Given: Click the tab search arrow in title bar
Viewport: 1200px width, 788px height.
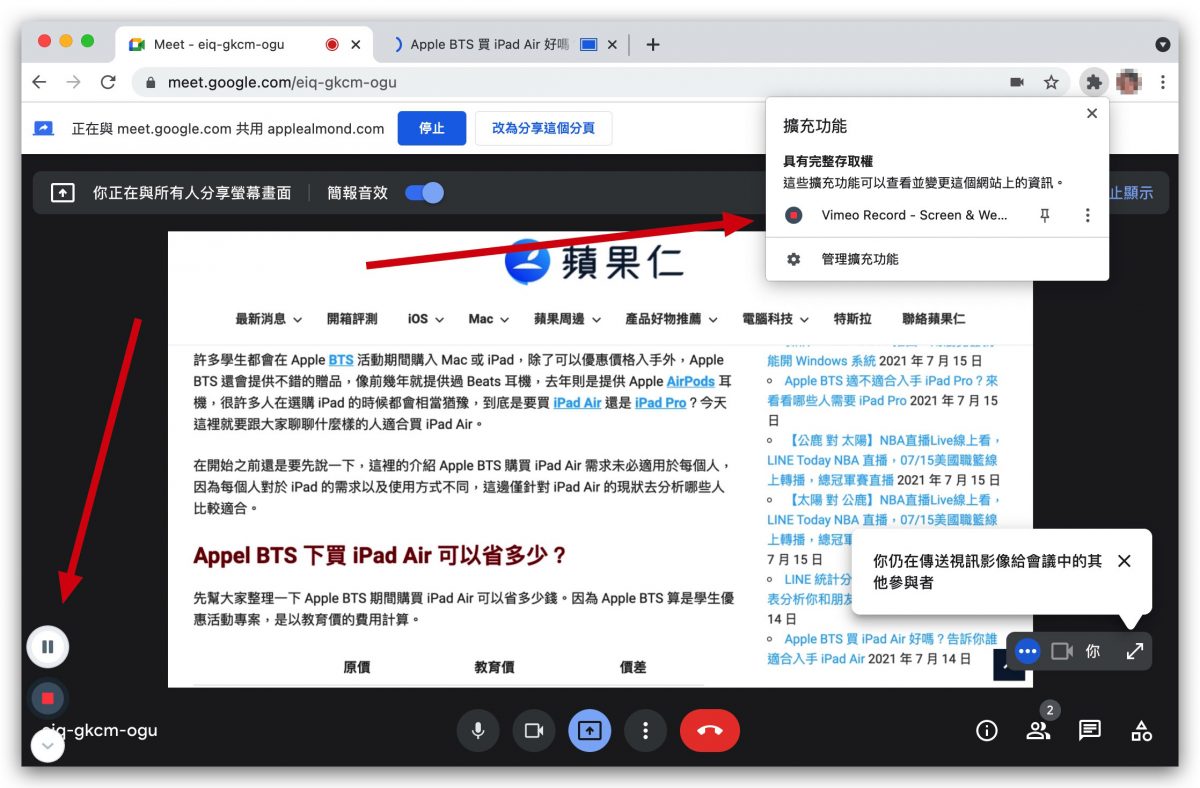Looking at the screenshot, I should tap(1162, 44).
